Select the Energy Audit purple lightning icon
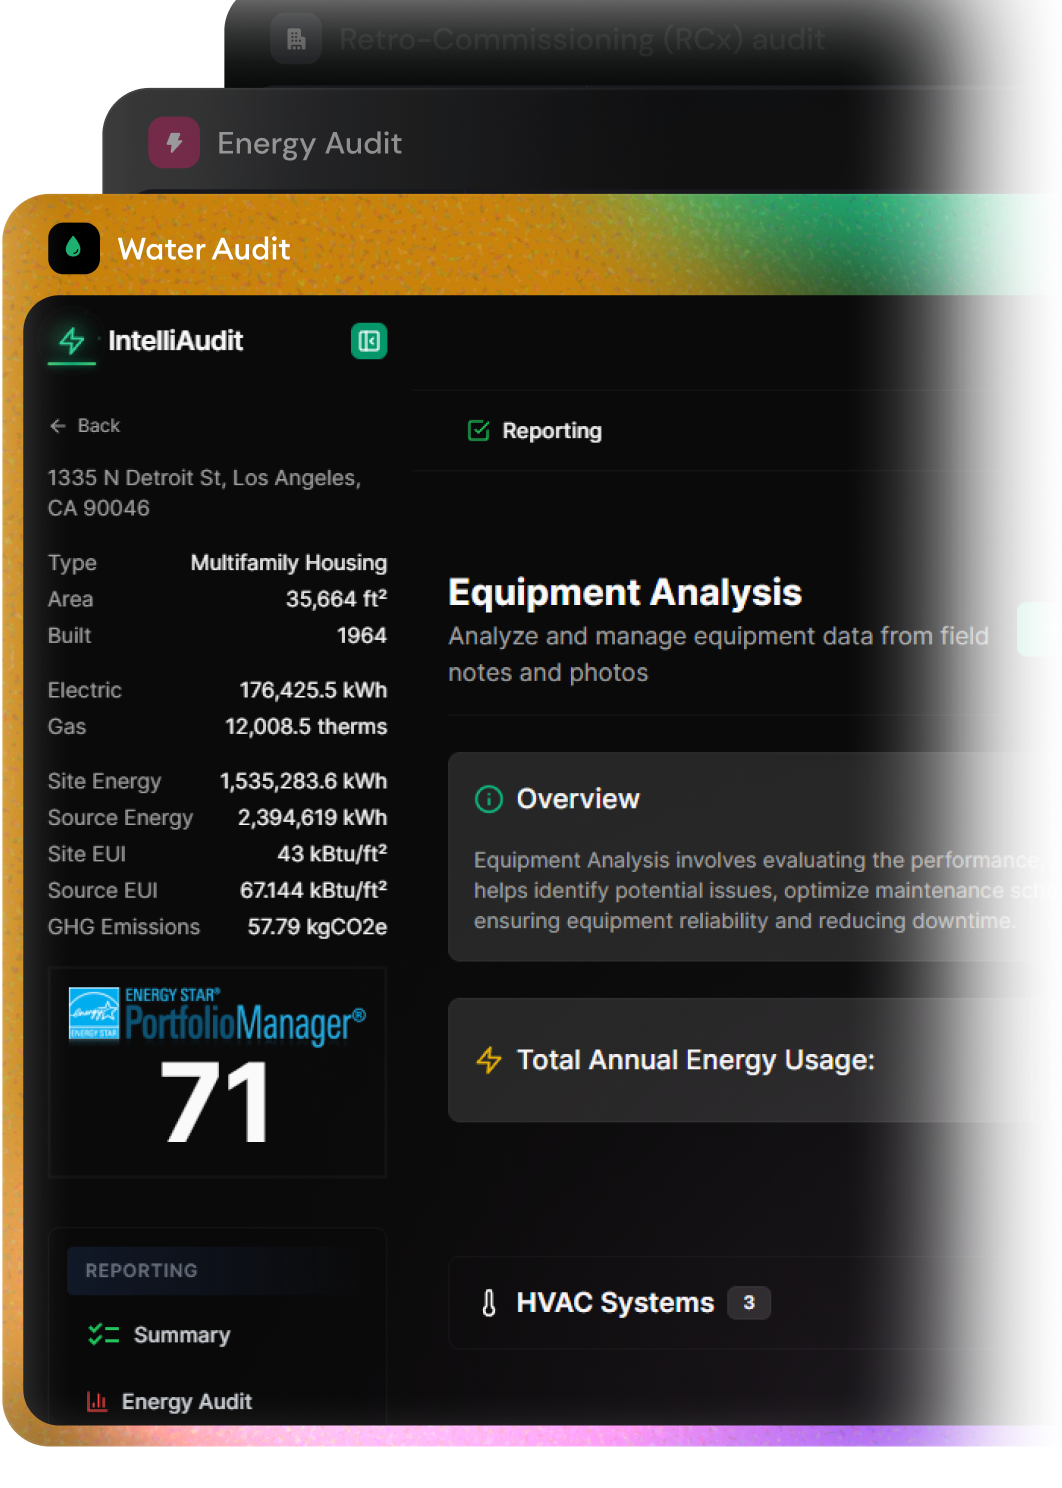1062x1488 pixels. 174,142
